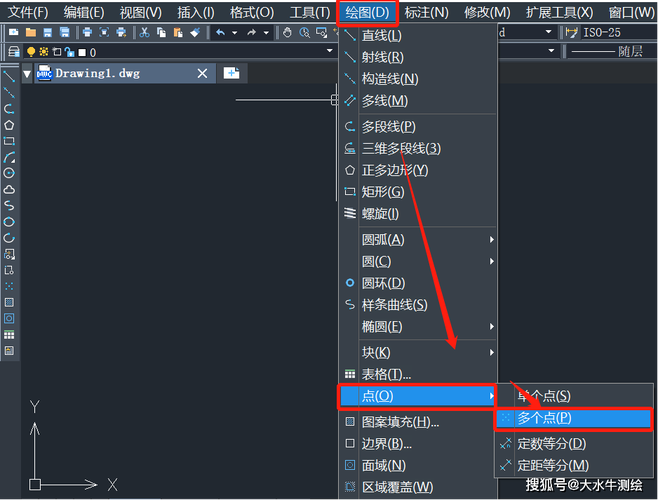Expand the 椭圆(E) submenu
The image size is (658, 500).
[491, 327]
